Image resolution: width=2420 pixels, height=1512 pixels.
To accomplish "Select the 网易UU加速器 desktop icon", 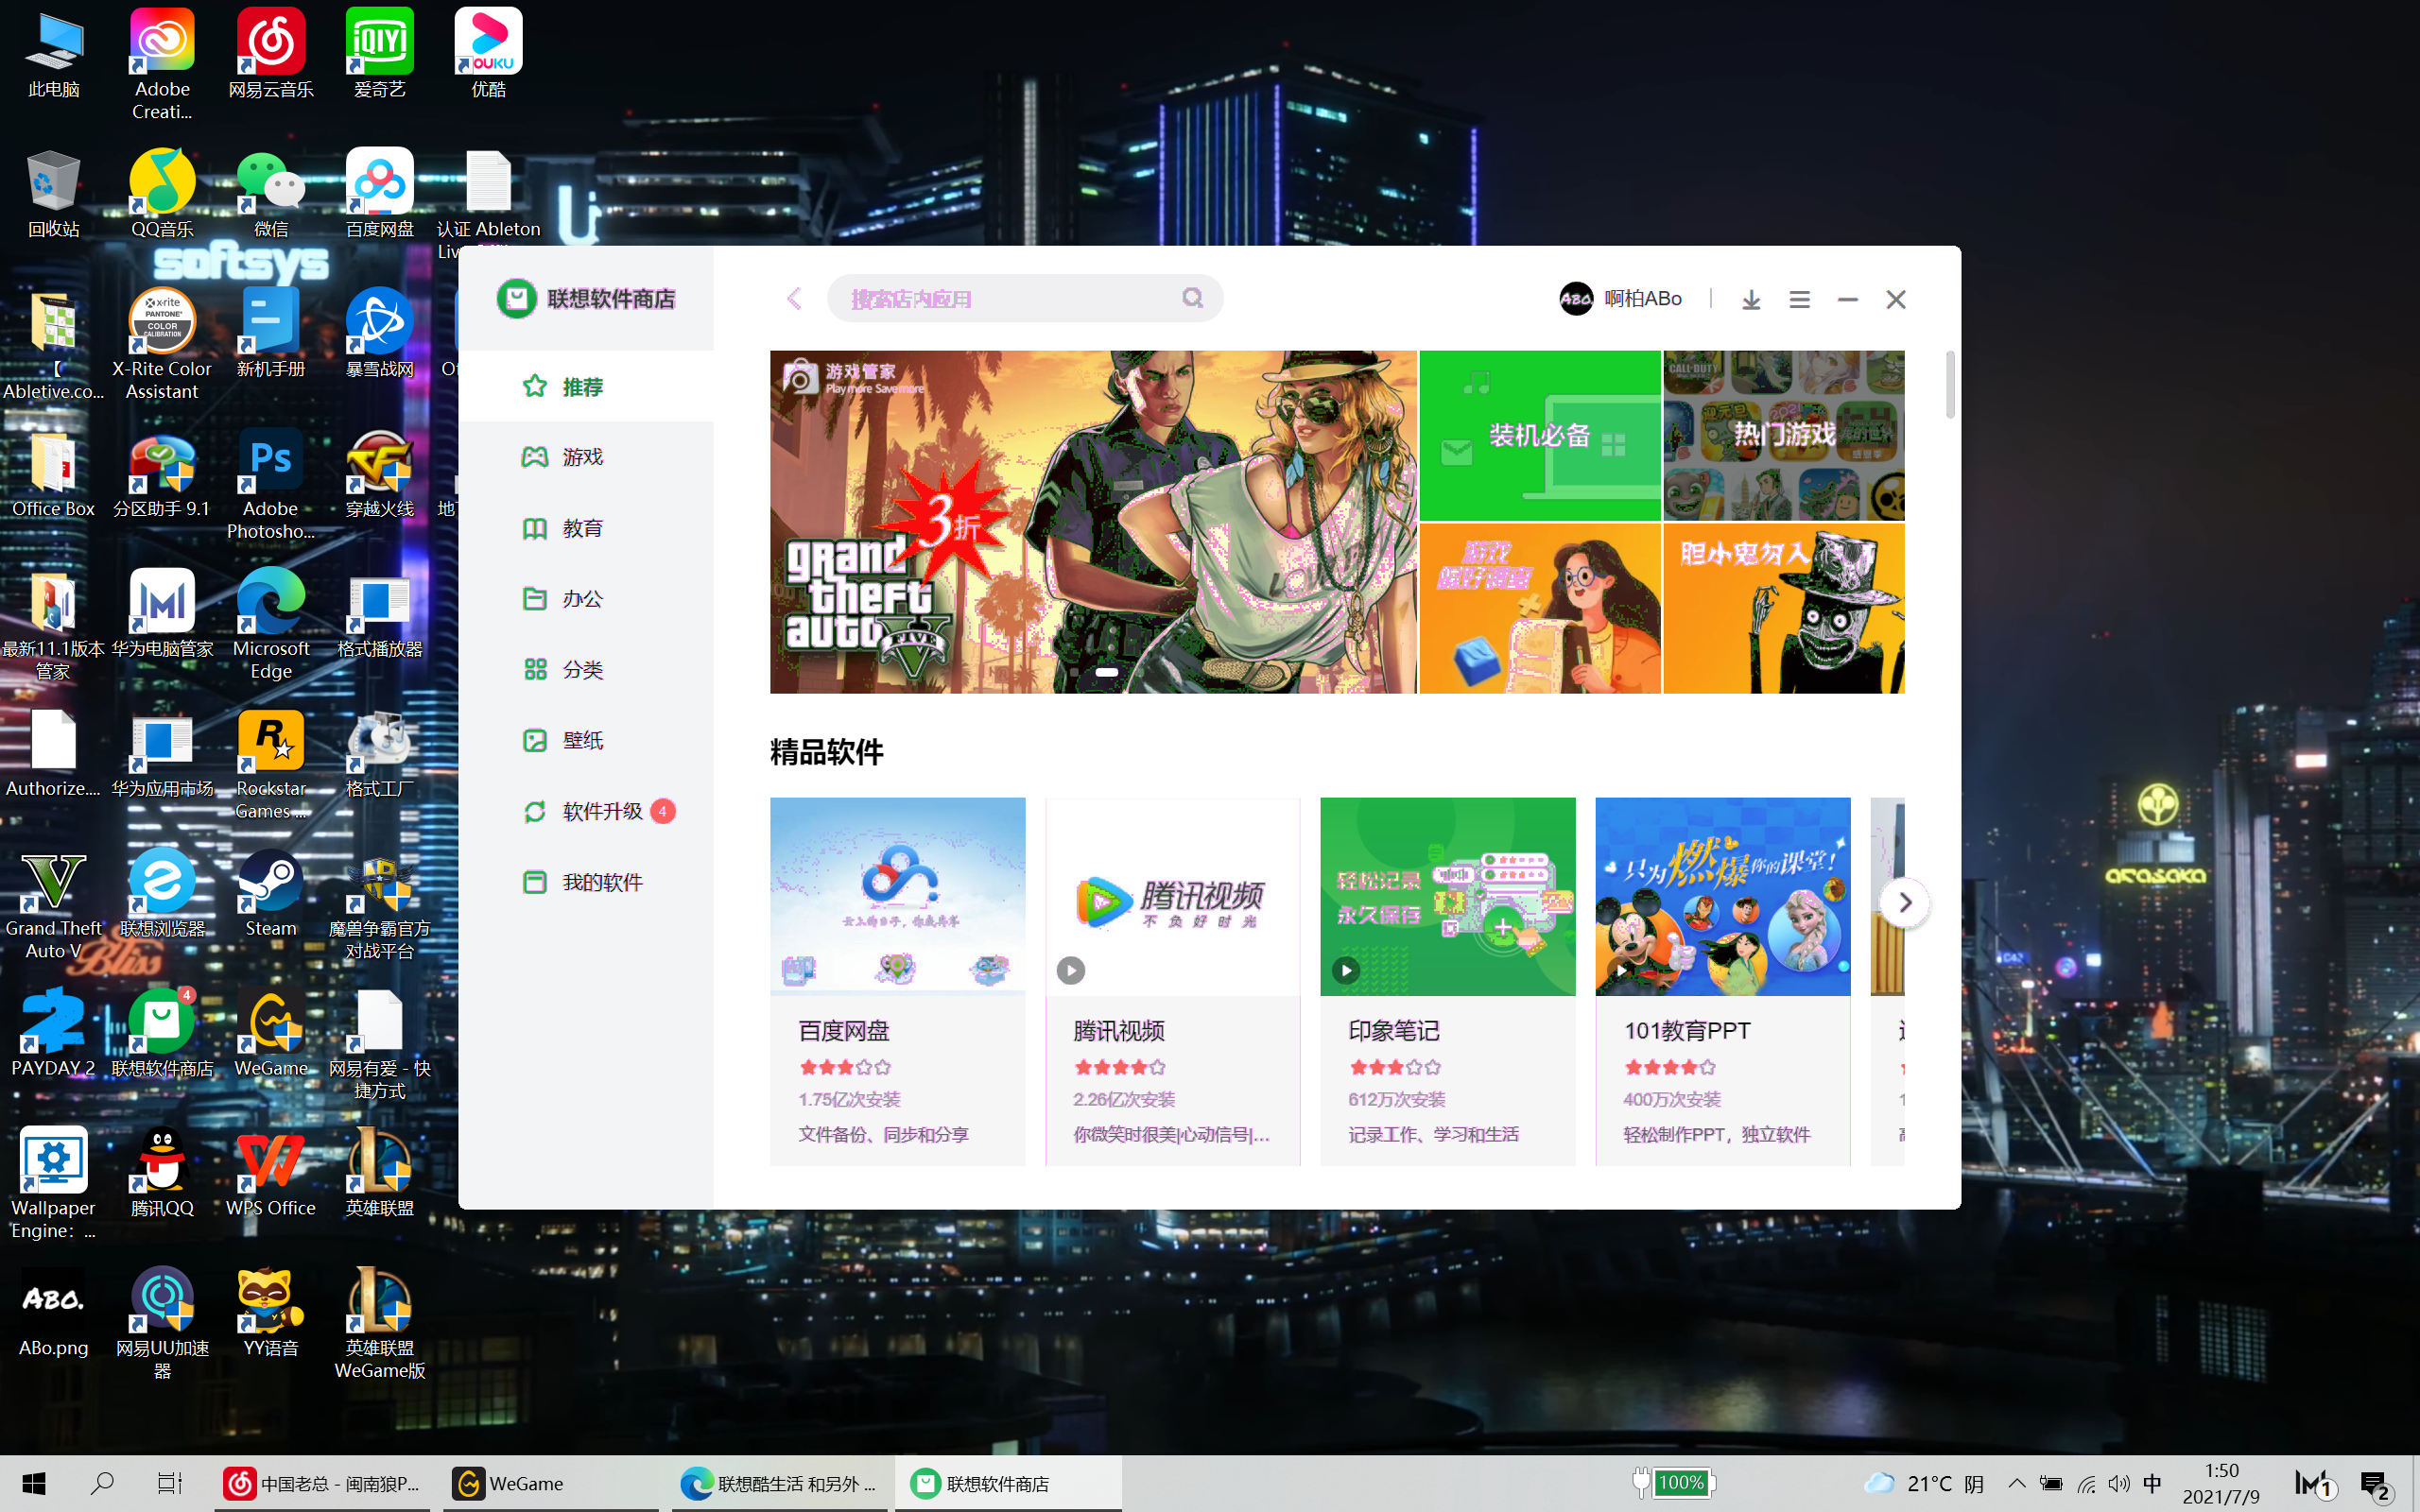I will tap(162, 1325).
